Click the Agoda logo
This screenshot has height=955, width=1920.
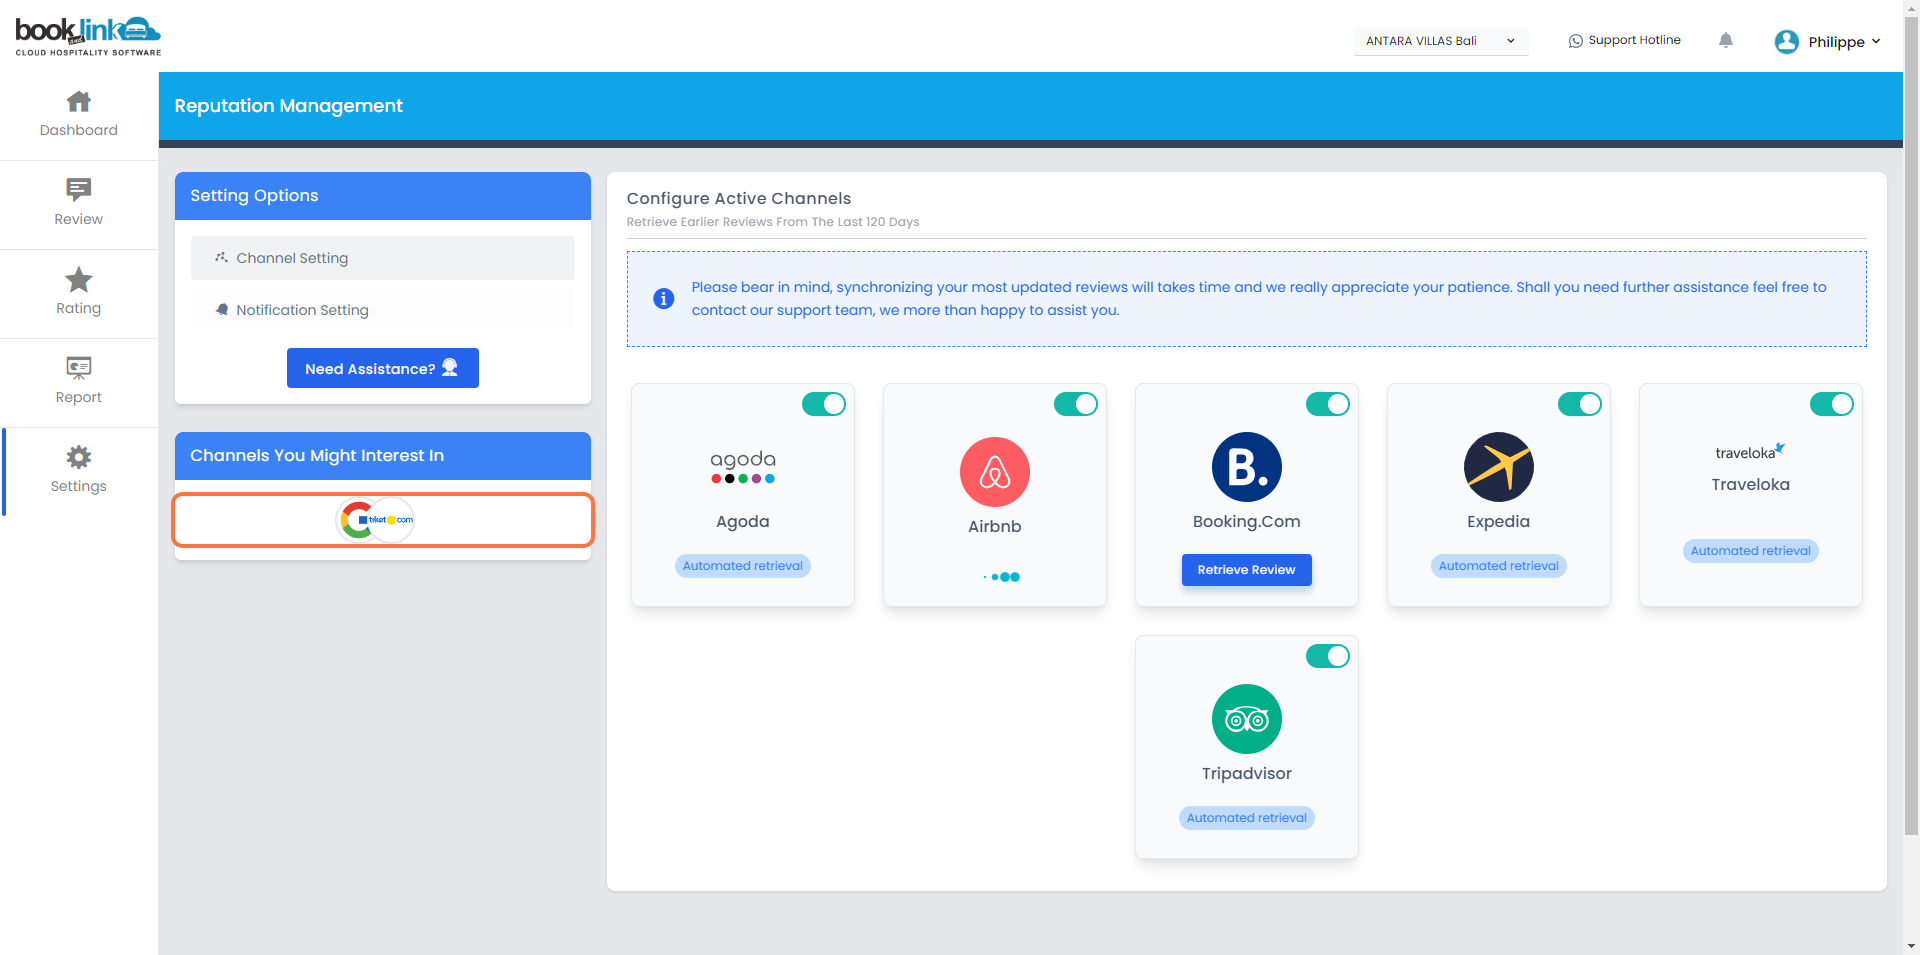coord(743,466)
